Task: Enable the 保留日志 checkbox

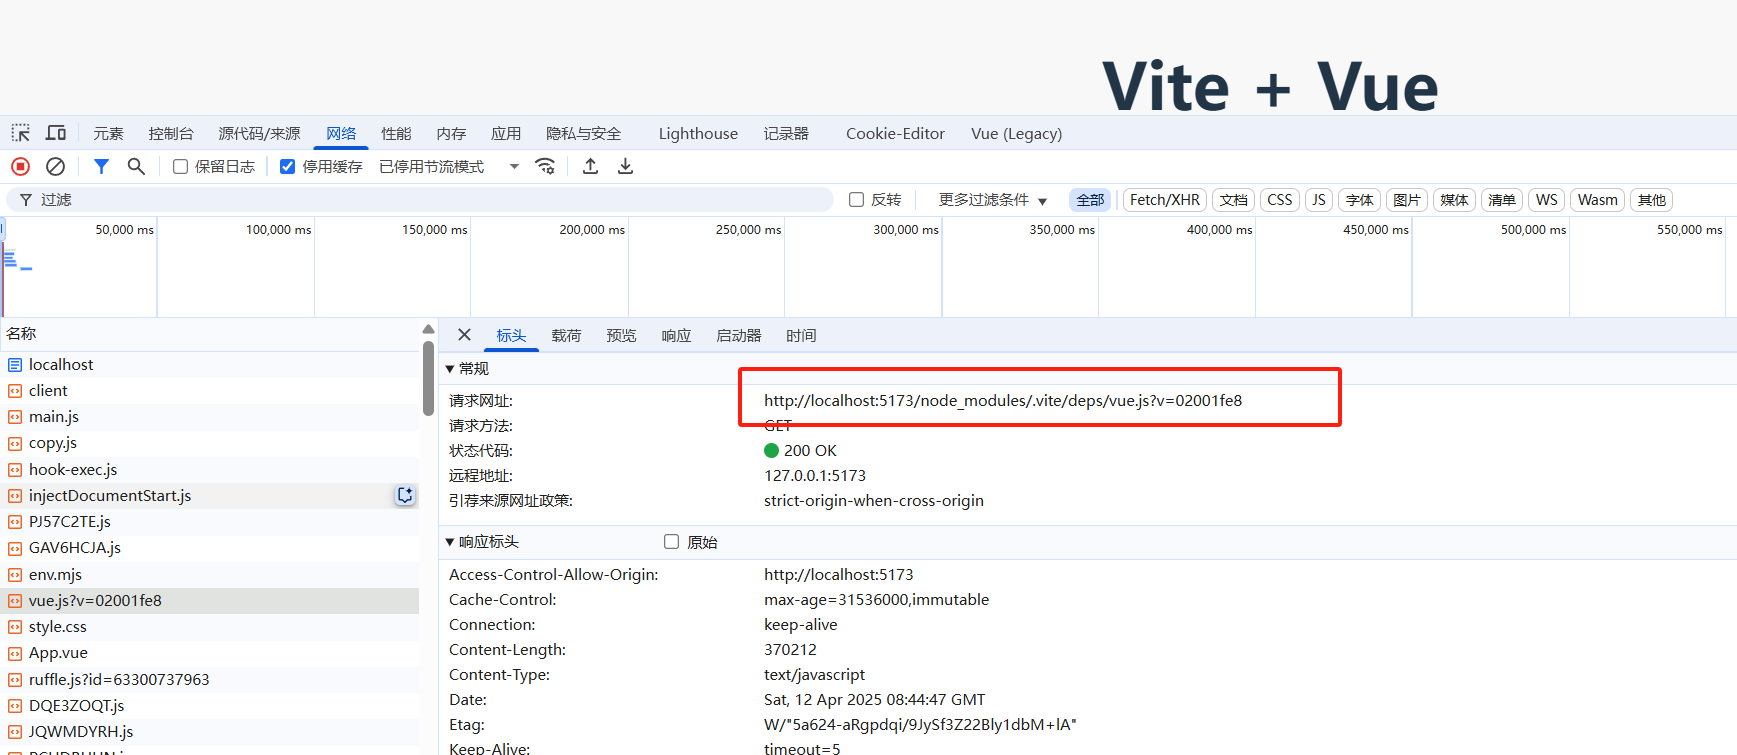Action: point(180,167)
